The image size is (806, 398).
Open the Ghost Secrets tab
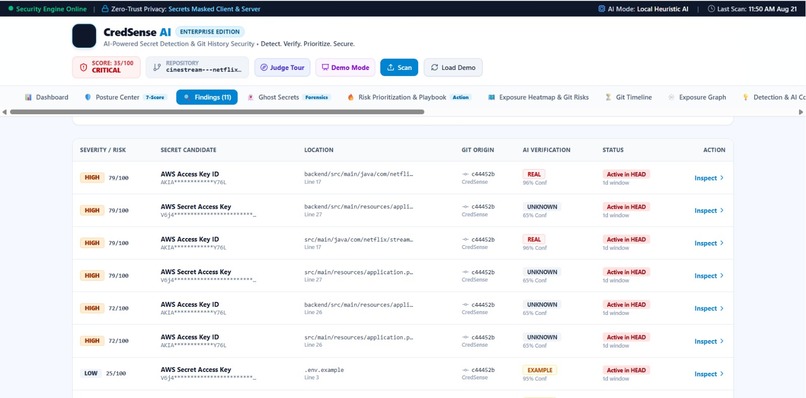[x=289, y=97]
